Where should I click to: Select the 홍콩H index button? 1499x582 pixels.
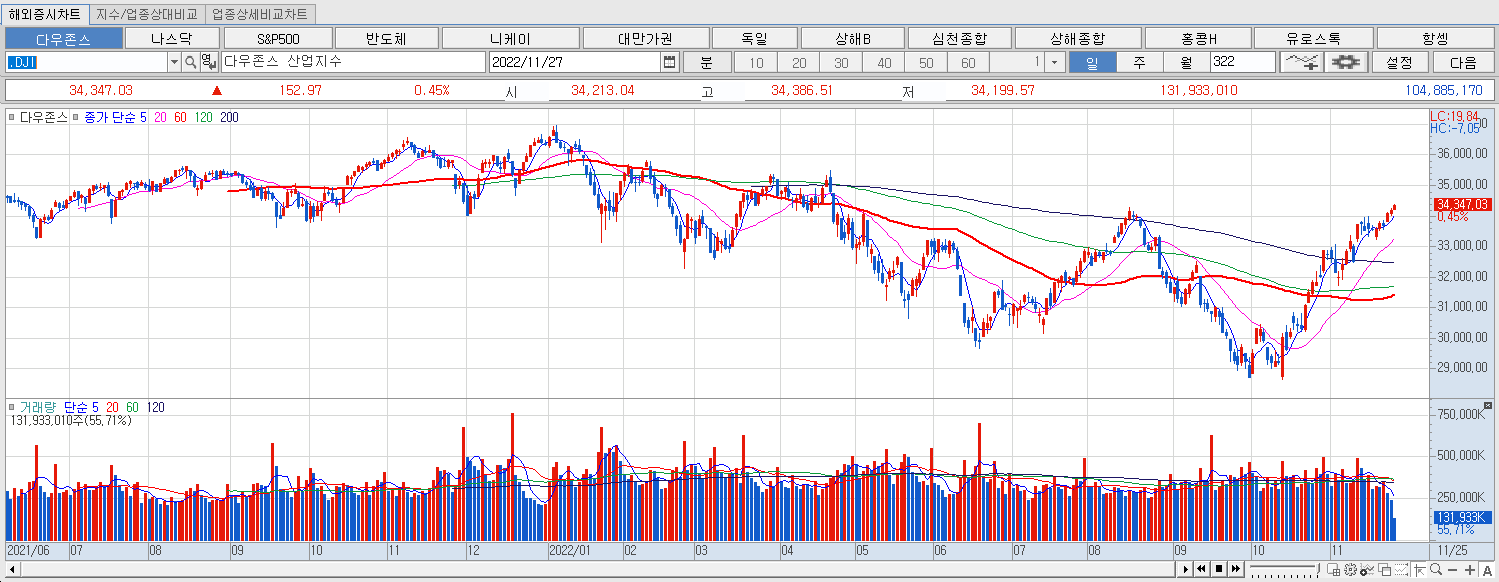(1199, 39)
